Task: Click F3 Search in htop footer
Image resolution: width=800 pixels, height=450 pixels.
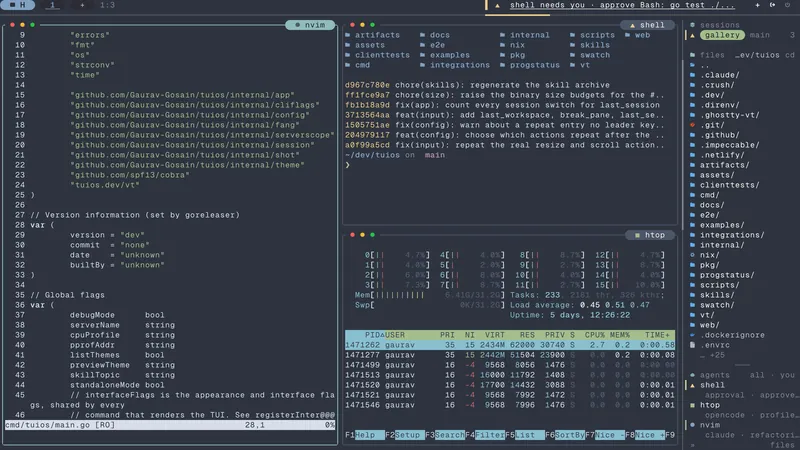Action: pos(445,435)
